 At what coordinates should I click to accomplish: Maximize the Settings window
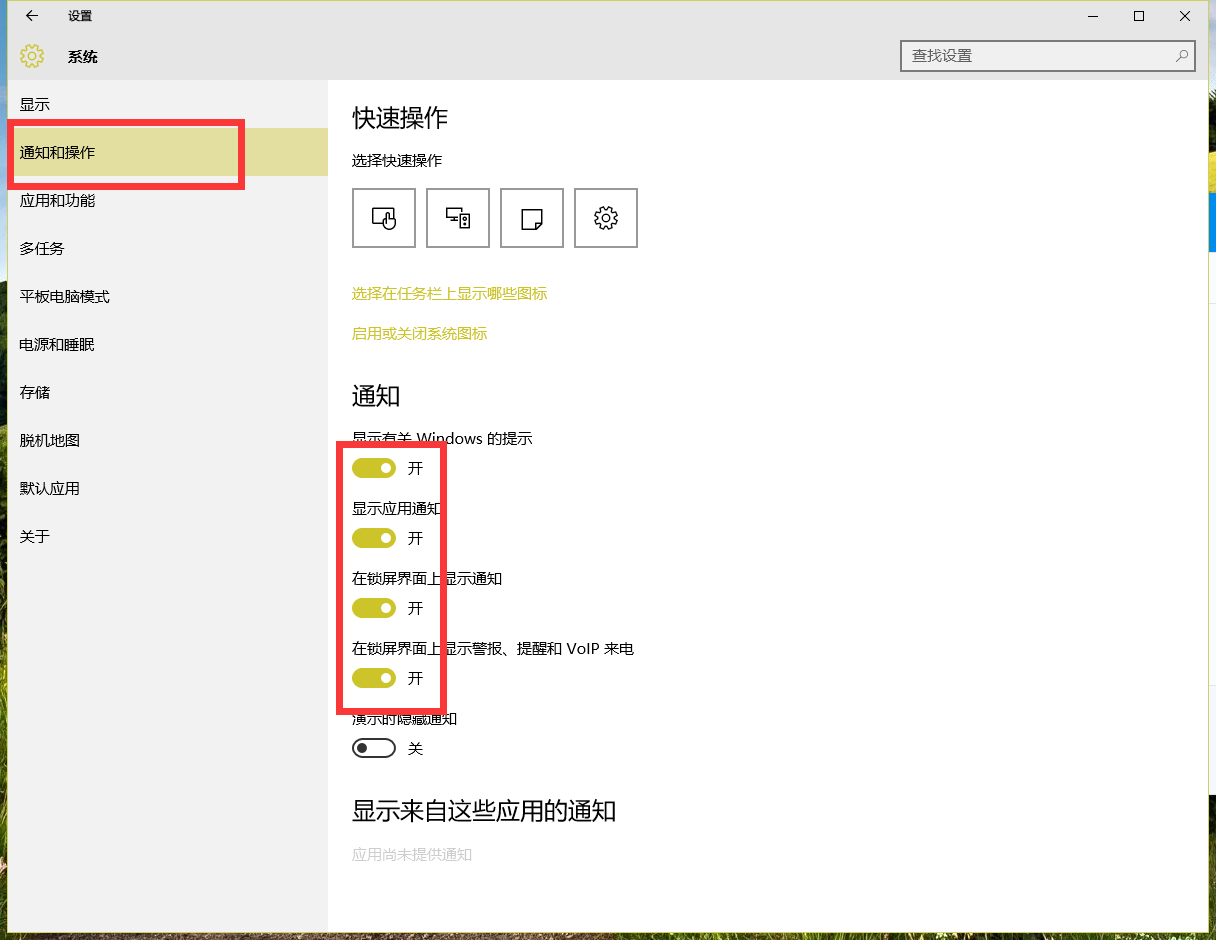point(1138,16)
